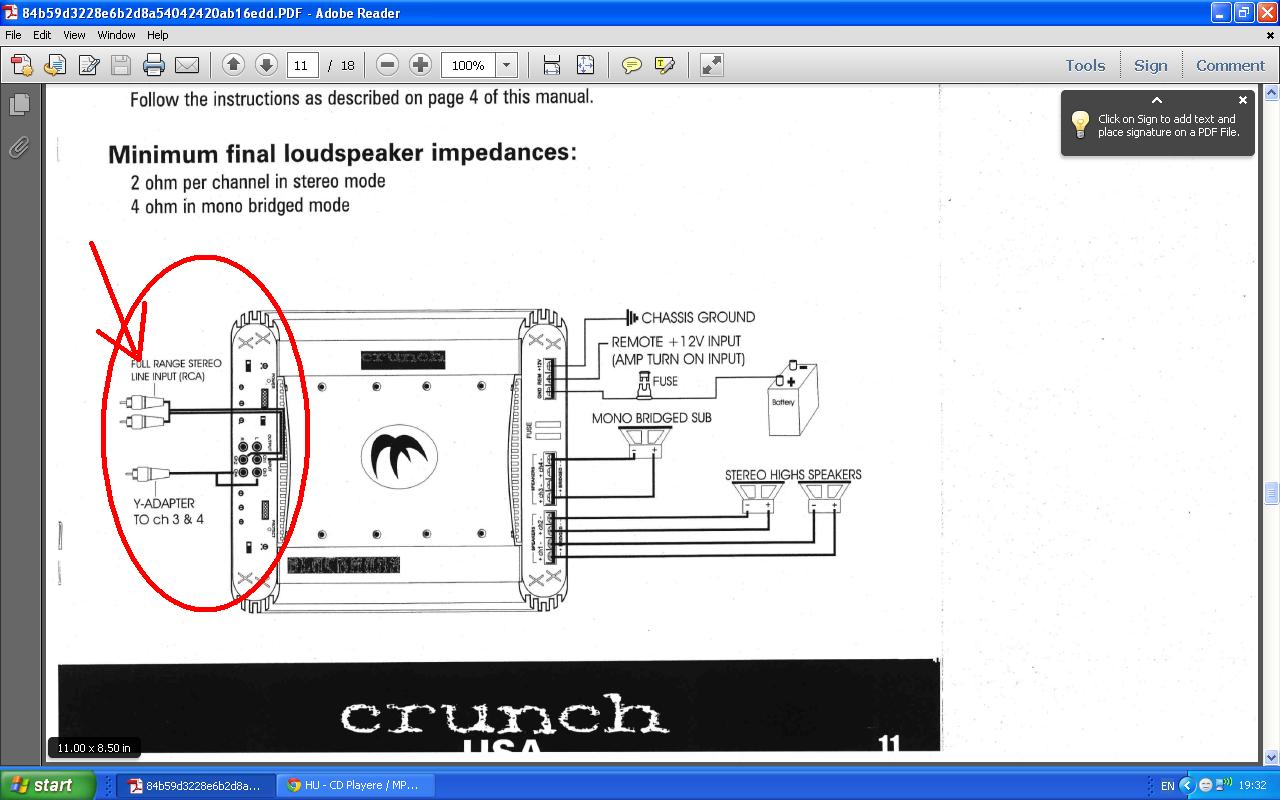Close the Sign tip notification

pyautogui.click(x=1243, y=100)
